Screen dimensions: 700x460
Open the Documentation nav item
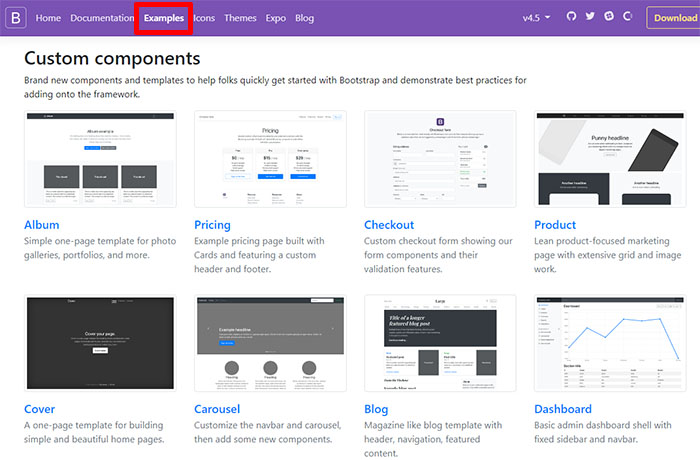[102, 18]
